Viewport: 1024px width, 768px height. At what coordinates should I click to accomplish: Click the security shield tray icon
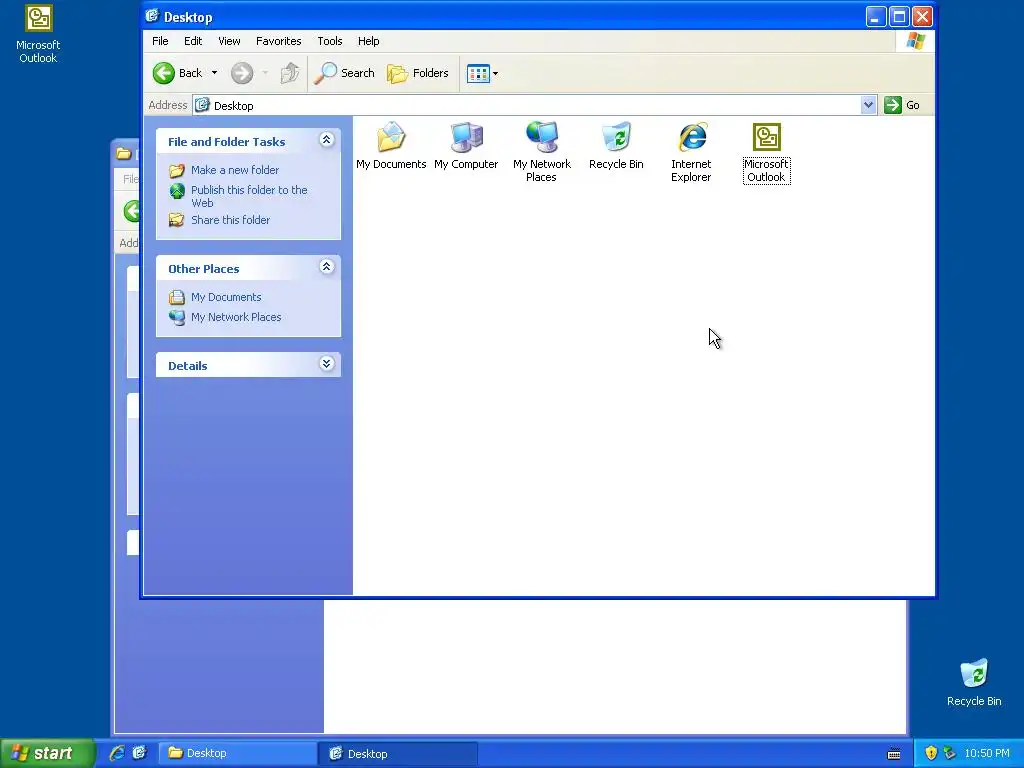click(931, 754)
